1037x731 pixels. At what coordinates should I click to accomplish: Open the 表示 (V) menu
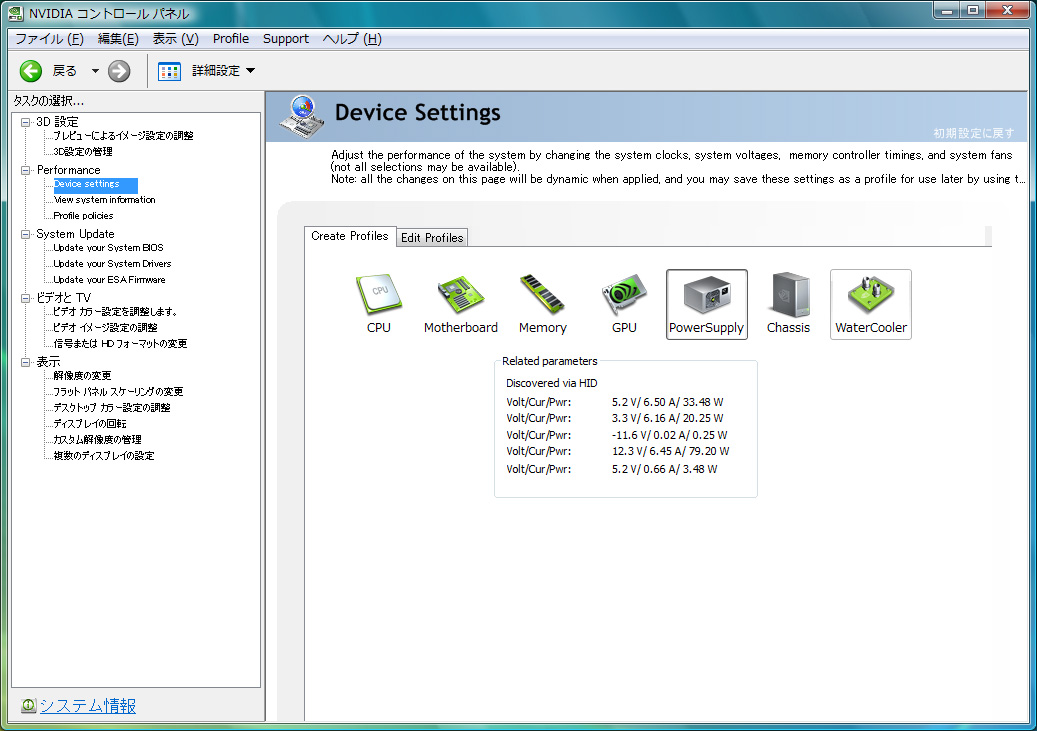point(175,39)
